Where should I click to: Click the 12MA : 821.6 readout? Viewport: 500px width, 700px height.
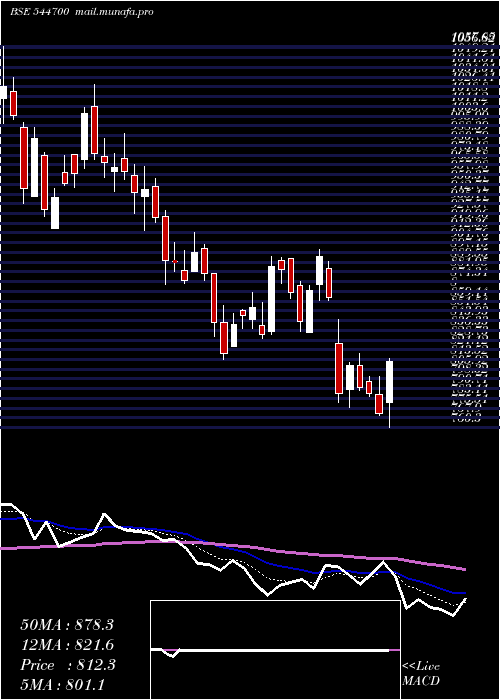[67, 645]
